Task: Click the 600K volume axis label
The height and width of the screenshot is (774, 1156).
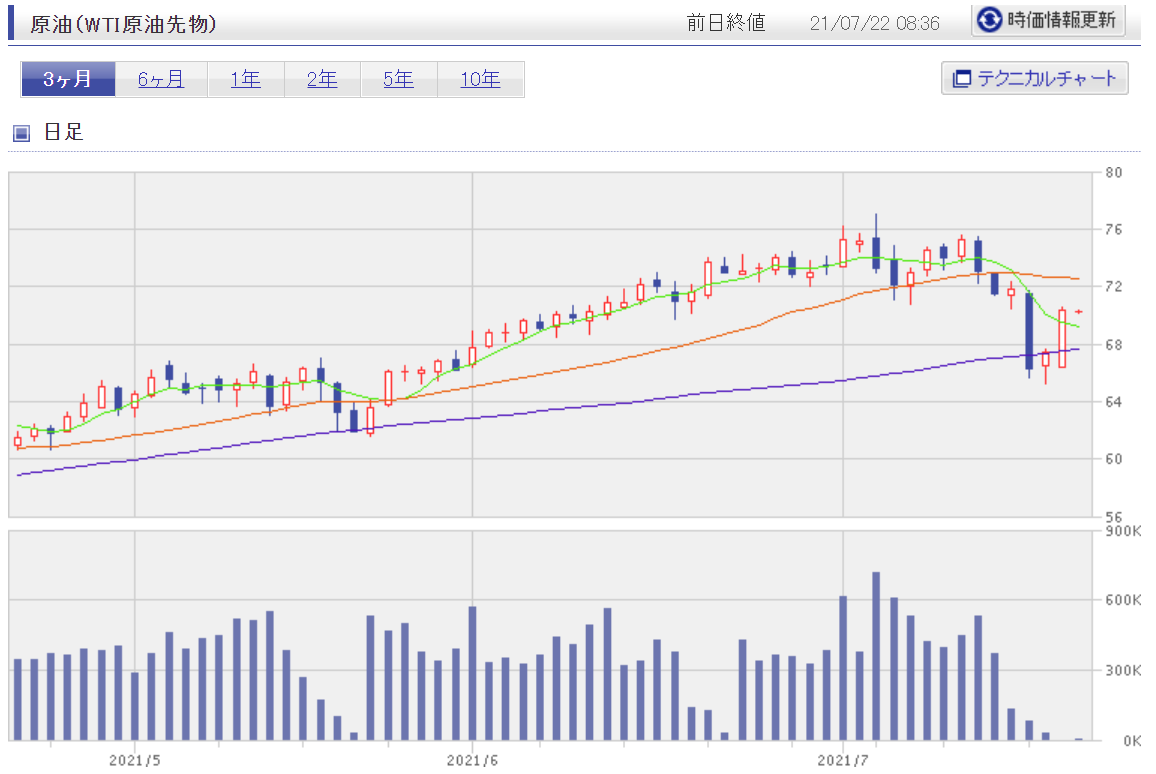Action: pos(1124,600)
